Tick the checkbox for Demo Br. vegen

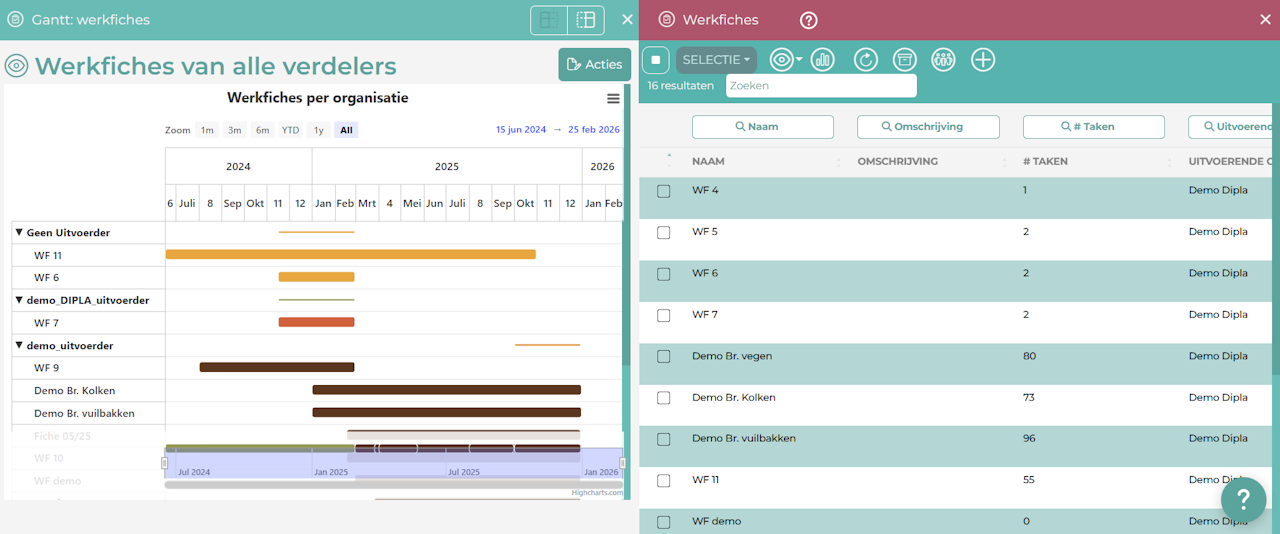(664, 357)
